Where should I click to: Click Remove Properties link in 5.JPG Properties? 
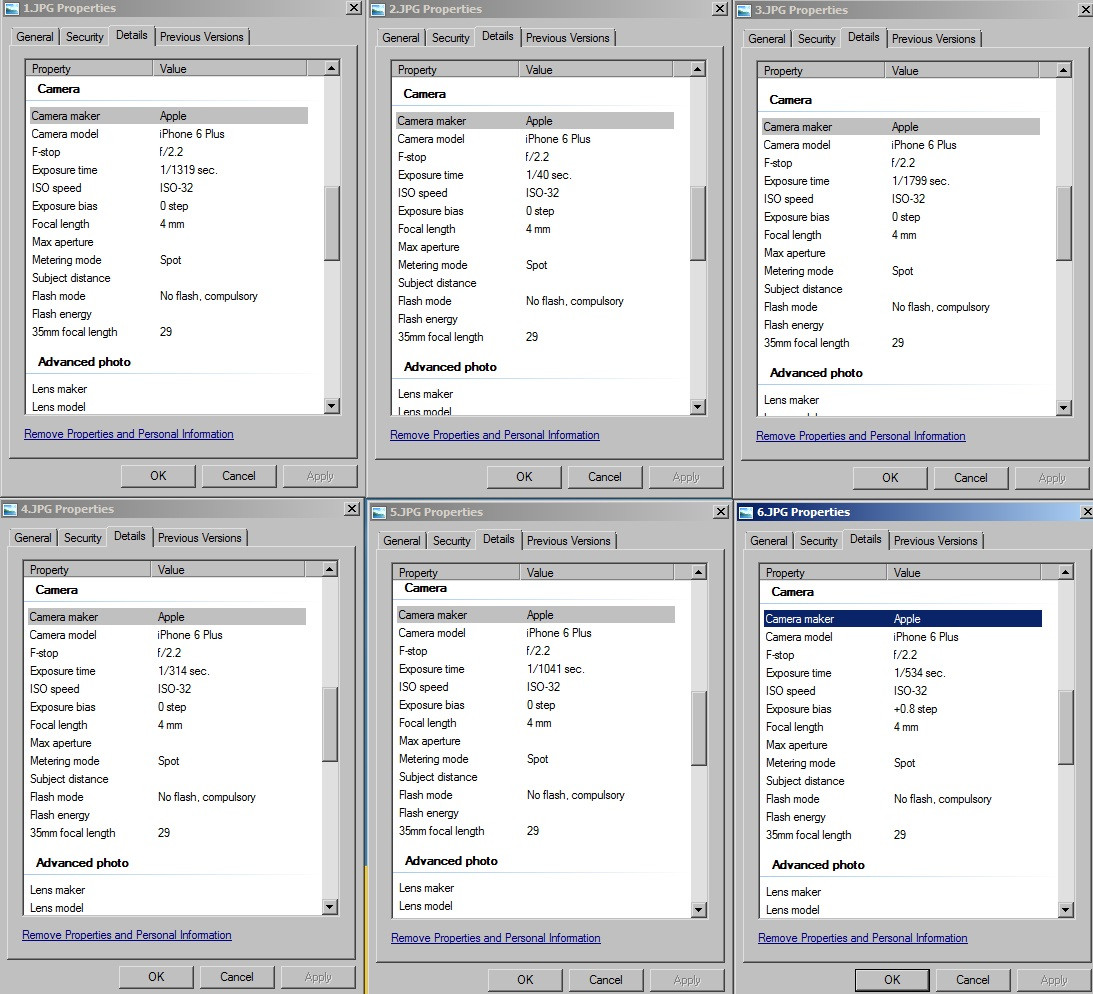[x=496, y=938]
